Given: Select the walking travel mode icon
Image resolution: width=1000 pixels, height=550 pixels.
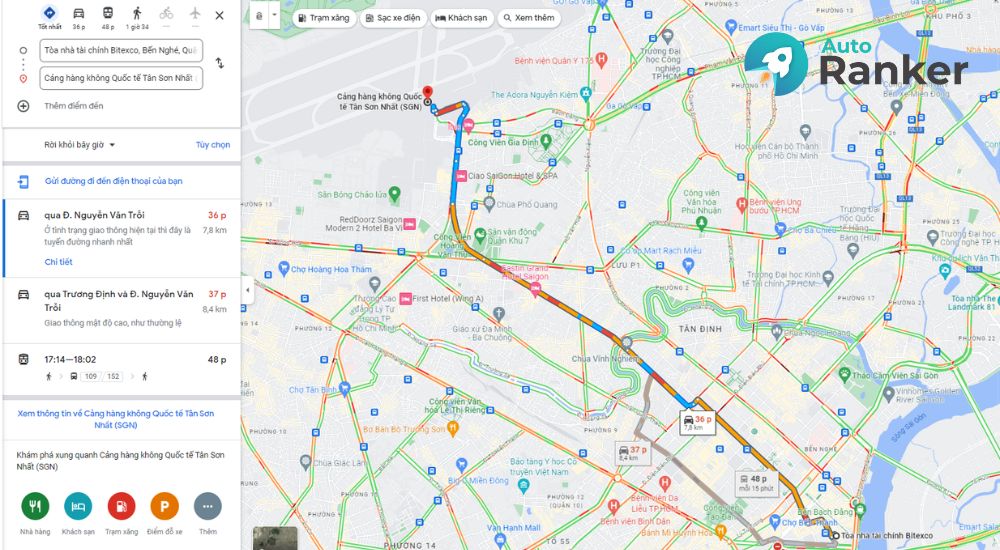Looking at the screenshot, I should pyautogui.click(x=137, y=14).
